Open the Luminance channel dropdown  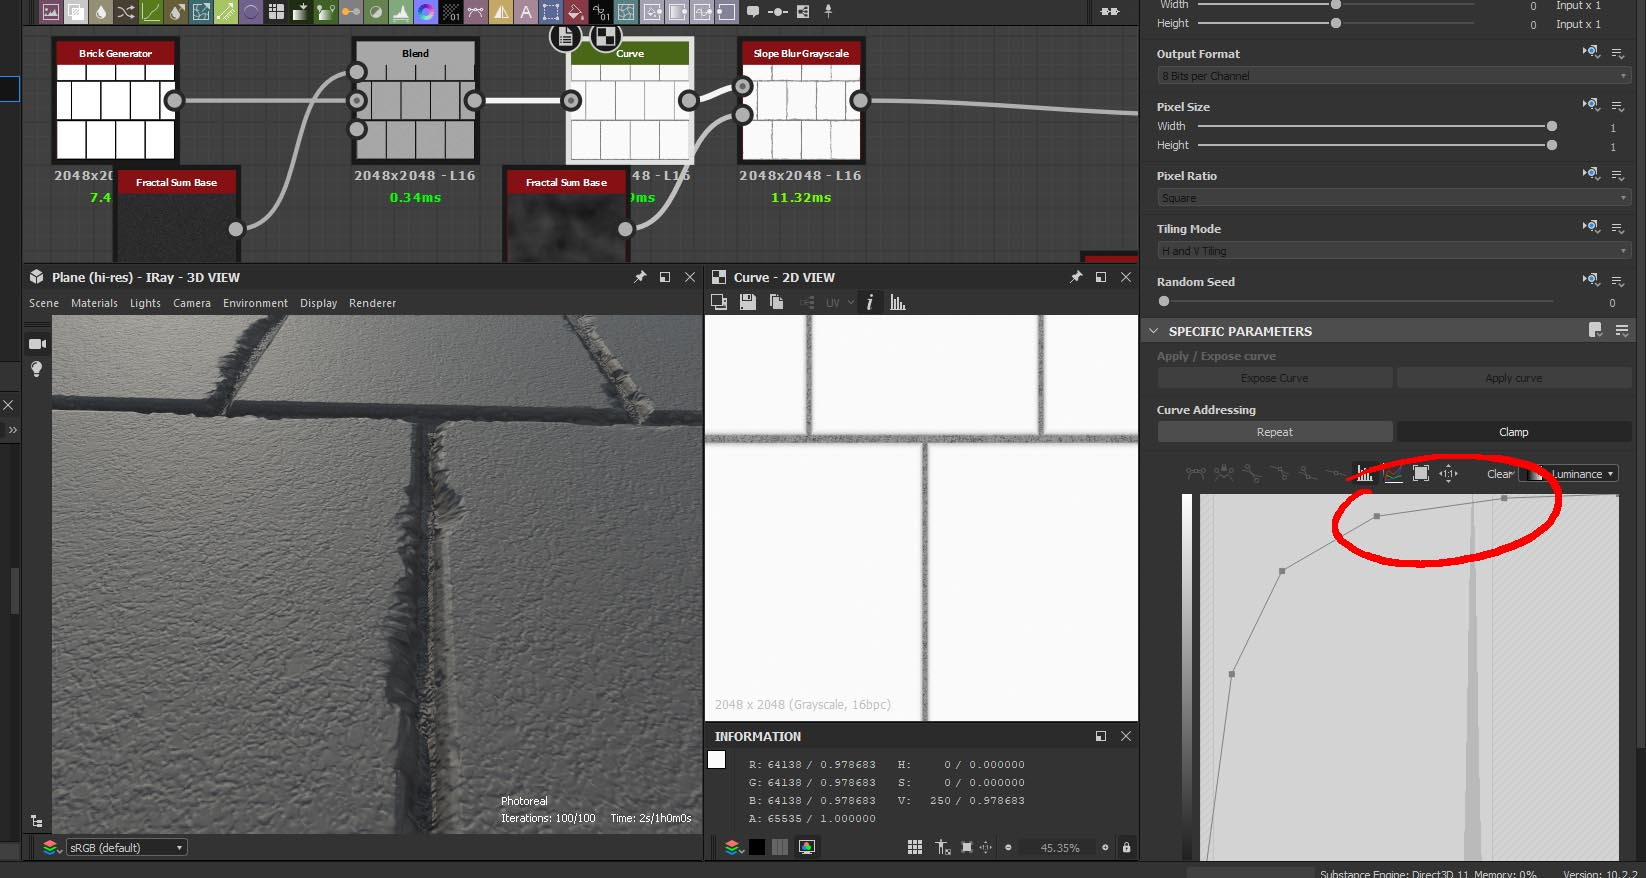point(1569,474)
